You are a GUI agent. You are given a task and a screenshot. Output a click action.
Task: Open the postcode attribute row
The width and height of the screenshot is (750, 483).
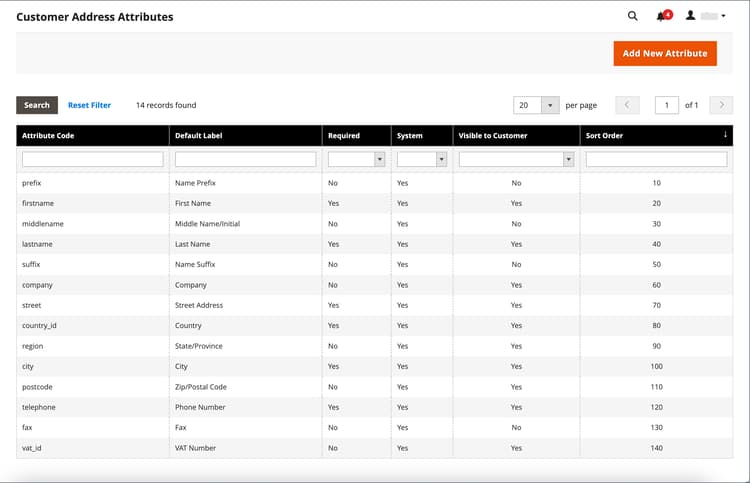point(375,387)
